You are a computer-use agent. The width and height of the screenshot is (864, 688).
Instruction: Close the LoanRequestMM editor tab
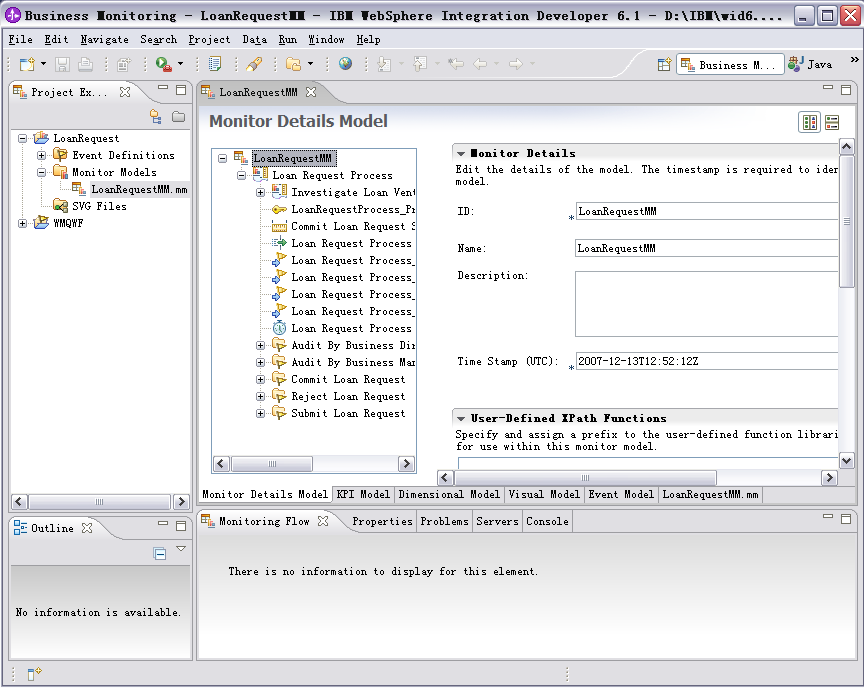tap(311, 92)
